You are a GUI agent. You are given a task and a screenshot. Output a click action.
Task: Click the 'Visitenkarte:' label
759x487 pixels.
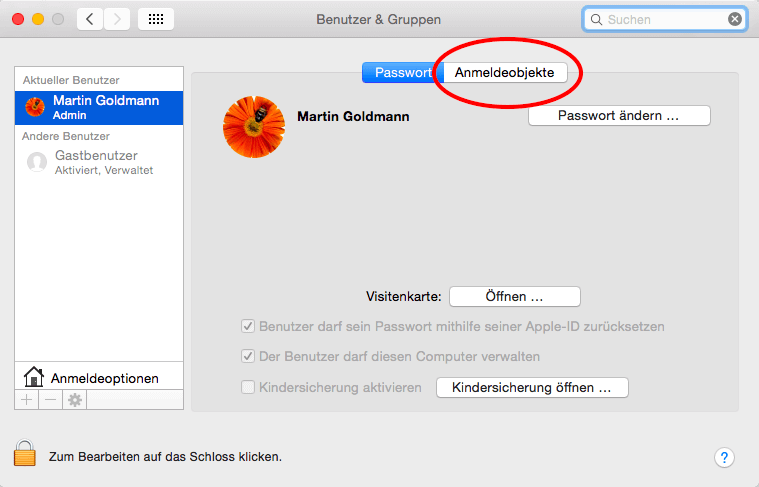pos(404,296)
